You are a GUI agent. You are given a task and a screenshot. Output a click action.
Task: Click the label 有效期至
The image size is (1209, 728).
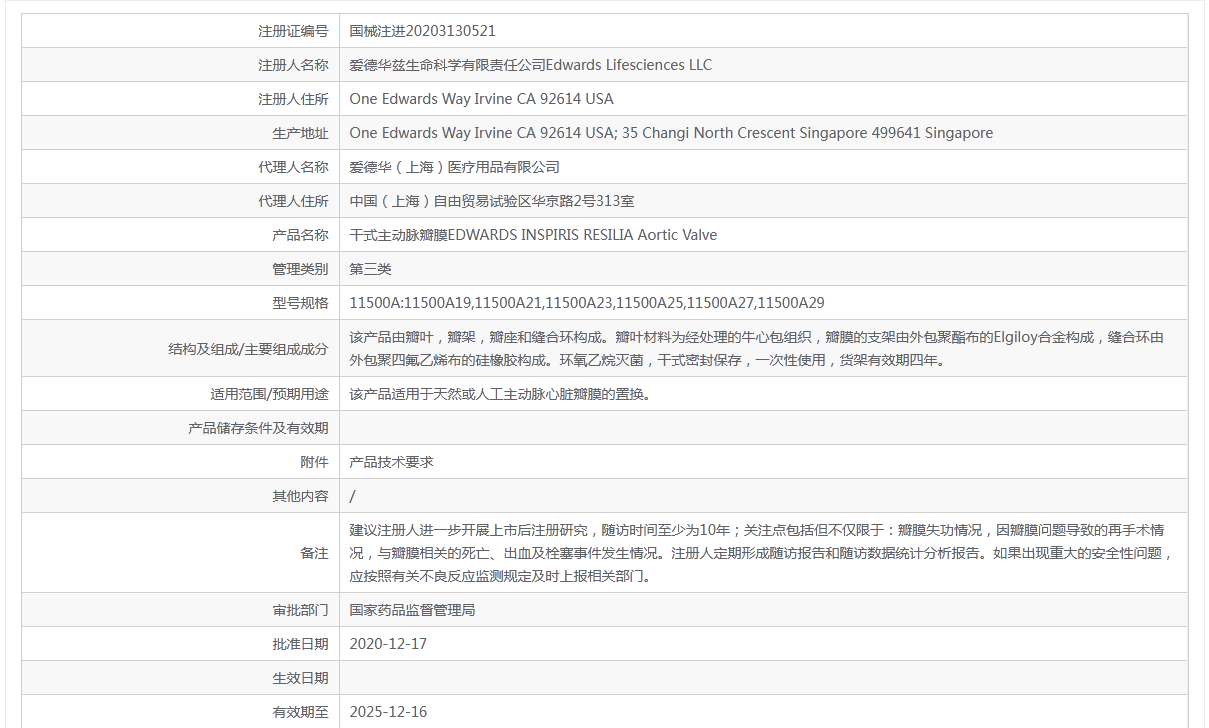coord(300,712)
